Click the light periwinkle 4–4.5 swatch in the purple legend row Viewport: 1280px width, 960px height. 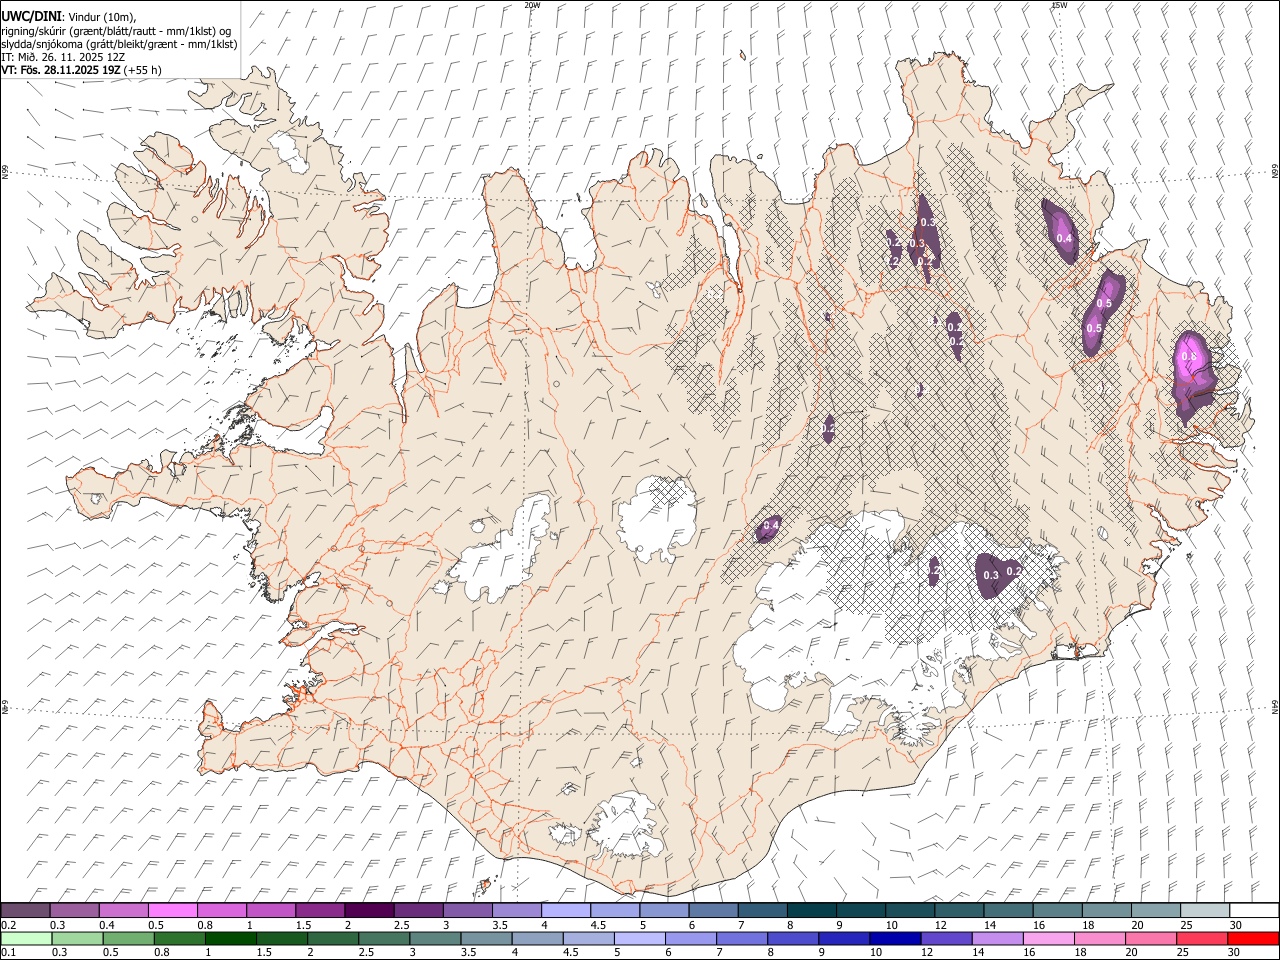(x=566, y=910)
